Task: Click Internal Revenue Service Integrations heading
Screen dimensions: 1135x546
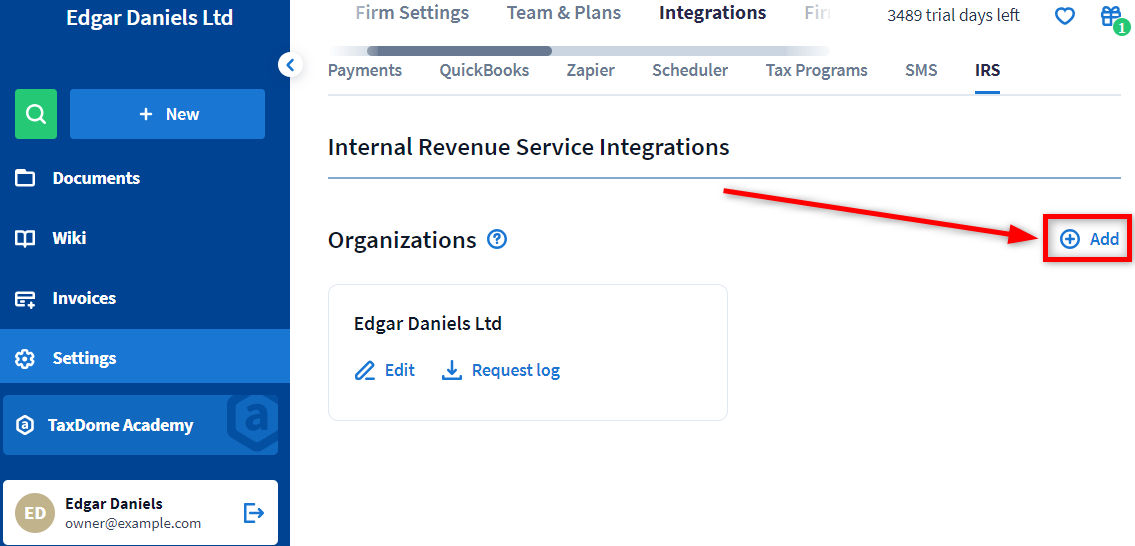Action: (528, 148)
